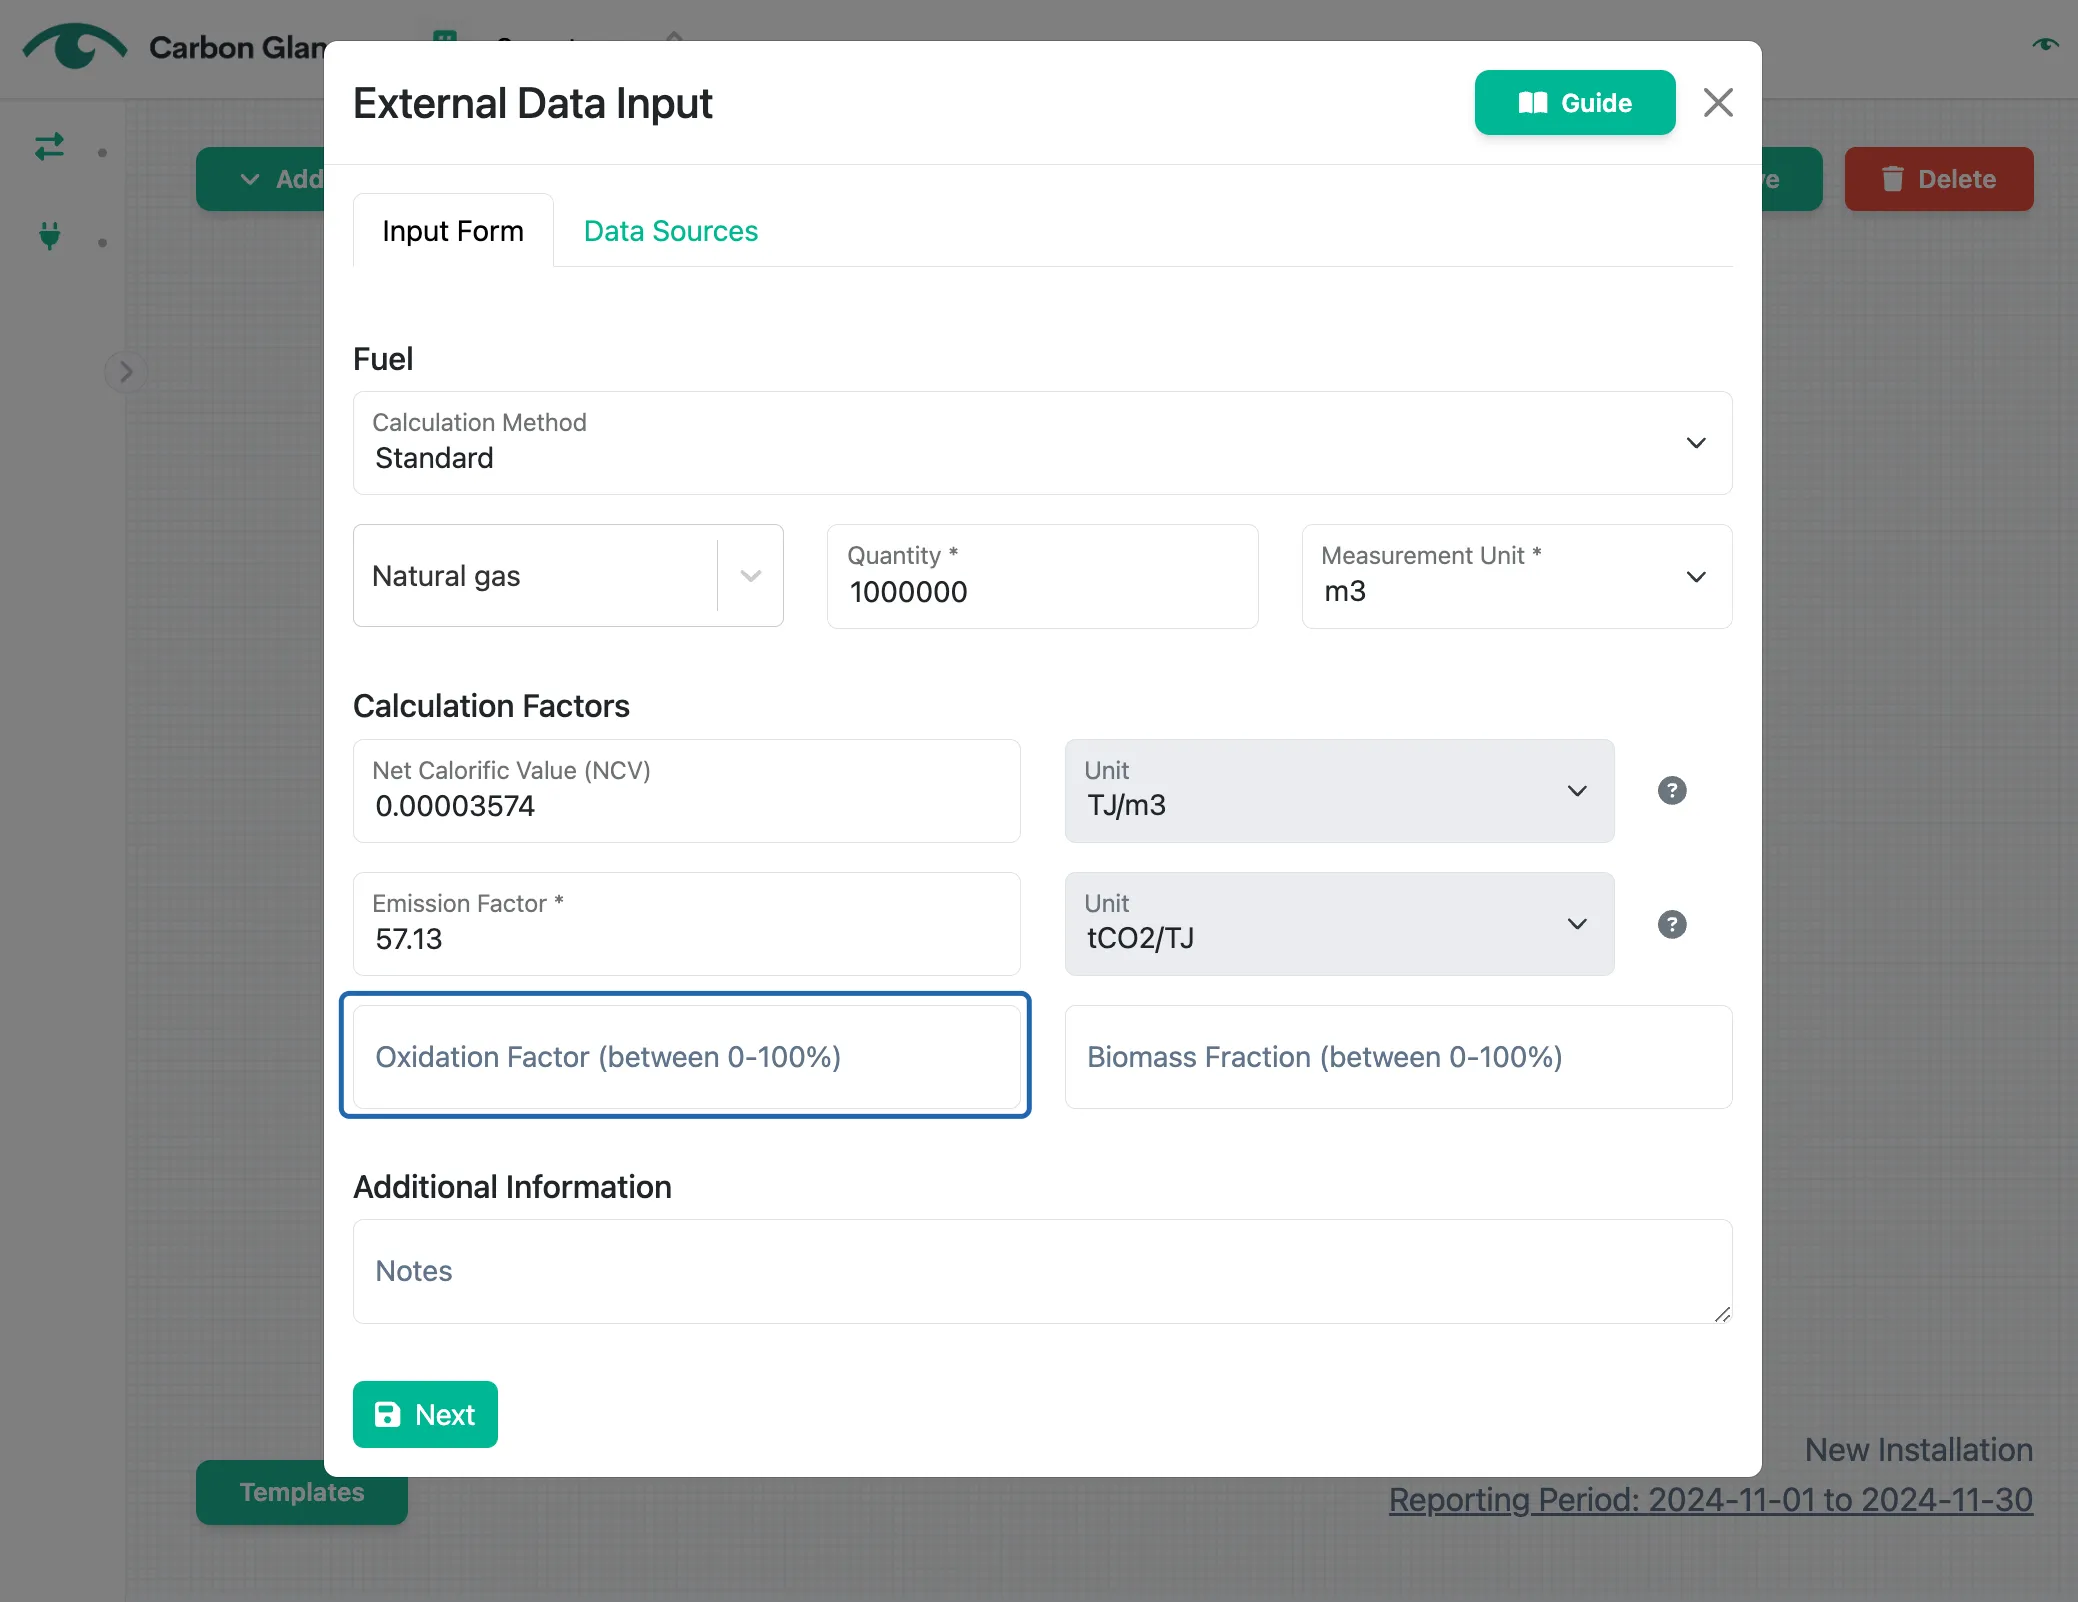Click the Delete button behind dialog
This screenshot has width=2078, height=1602.
point(1938,179)
